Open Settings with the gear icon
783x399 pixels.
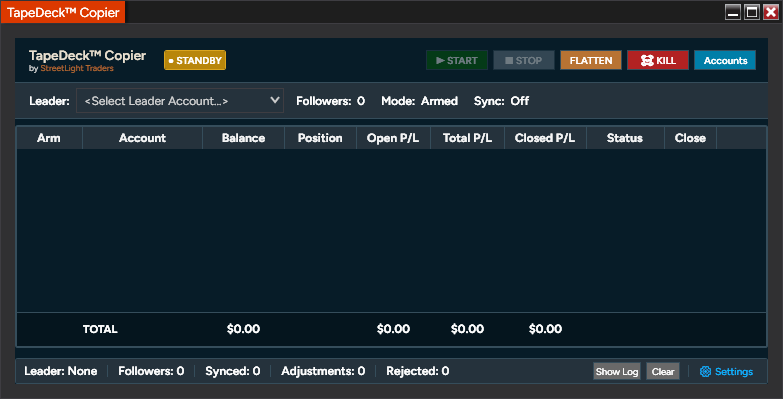726,372
